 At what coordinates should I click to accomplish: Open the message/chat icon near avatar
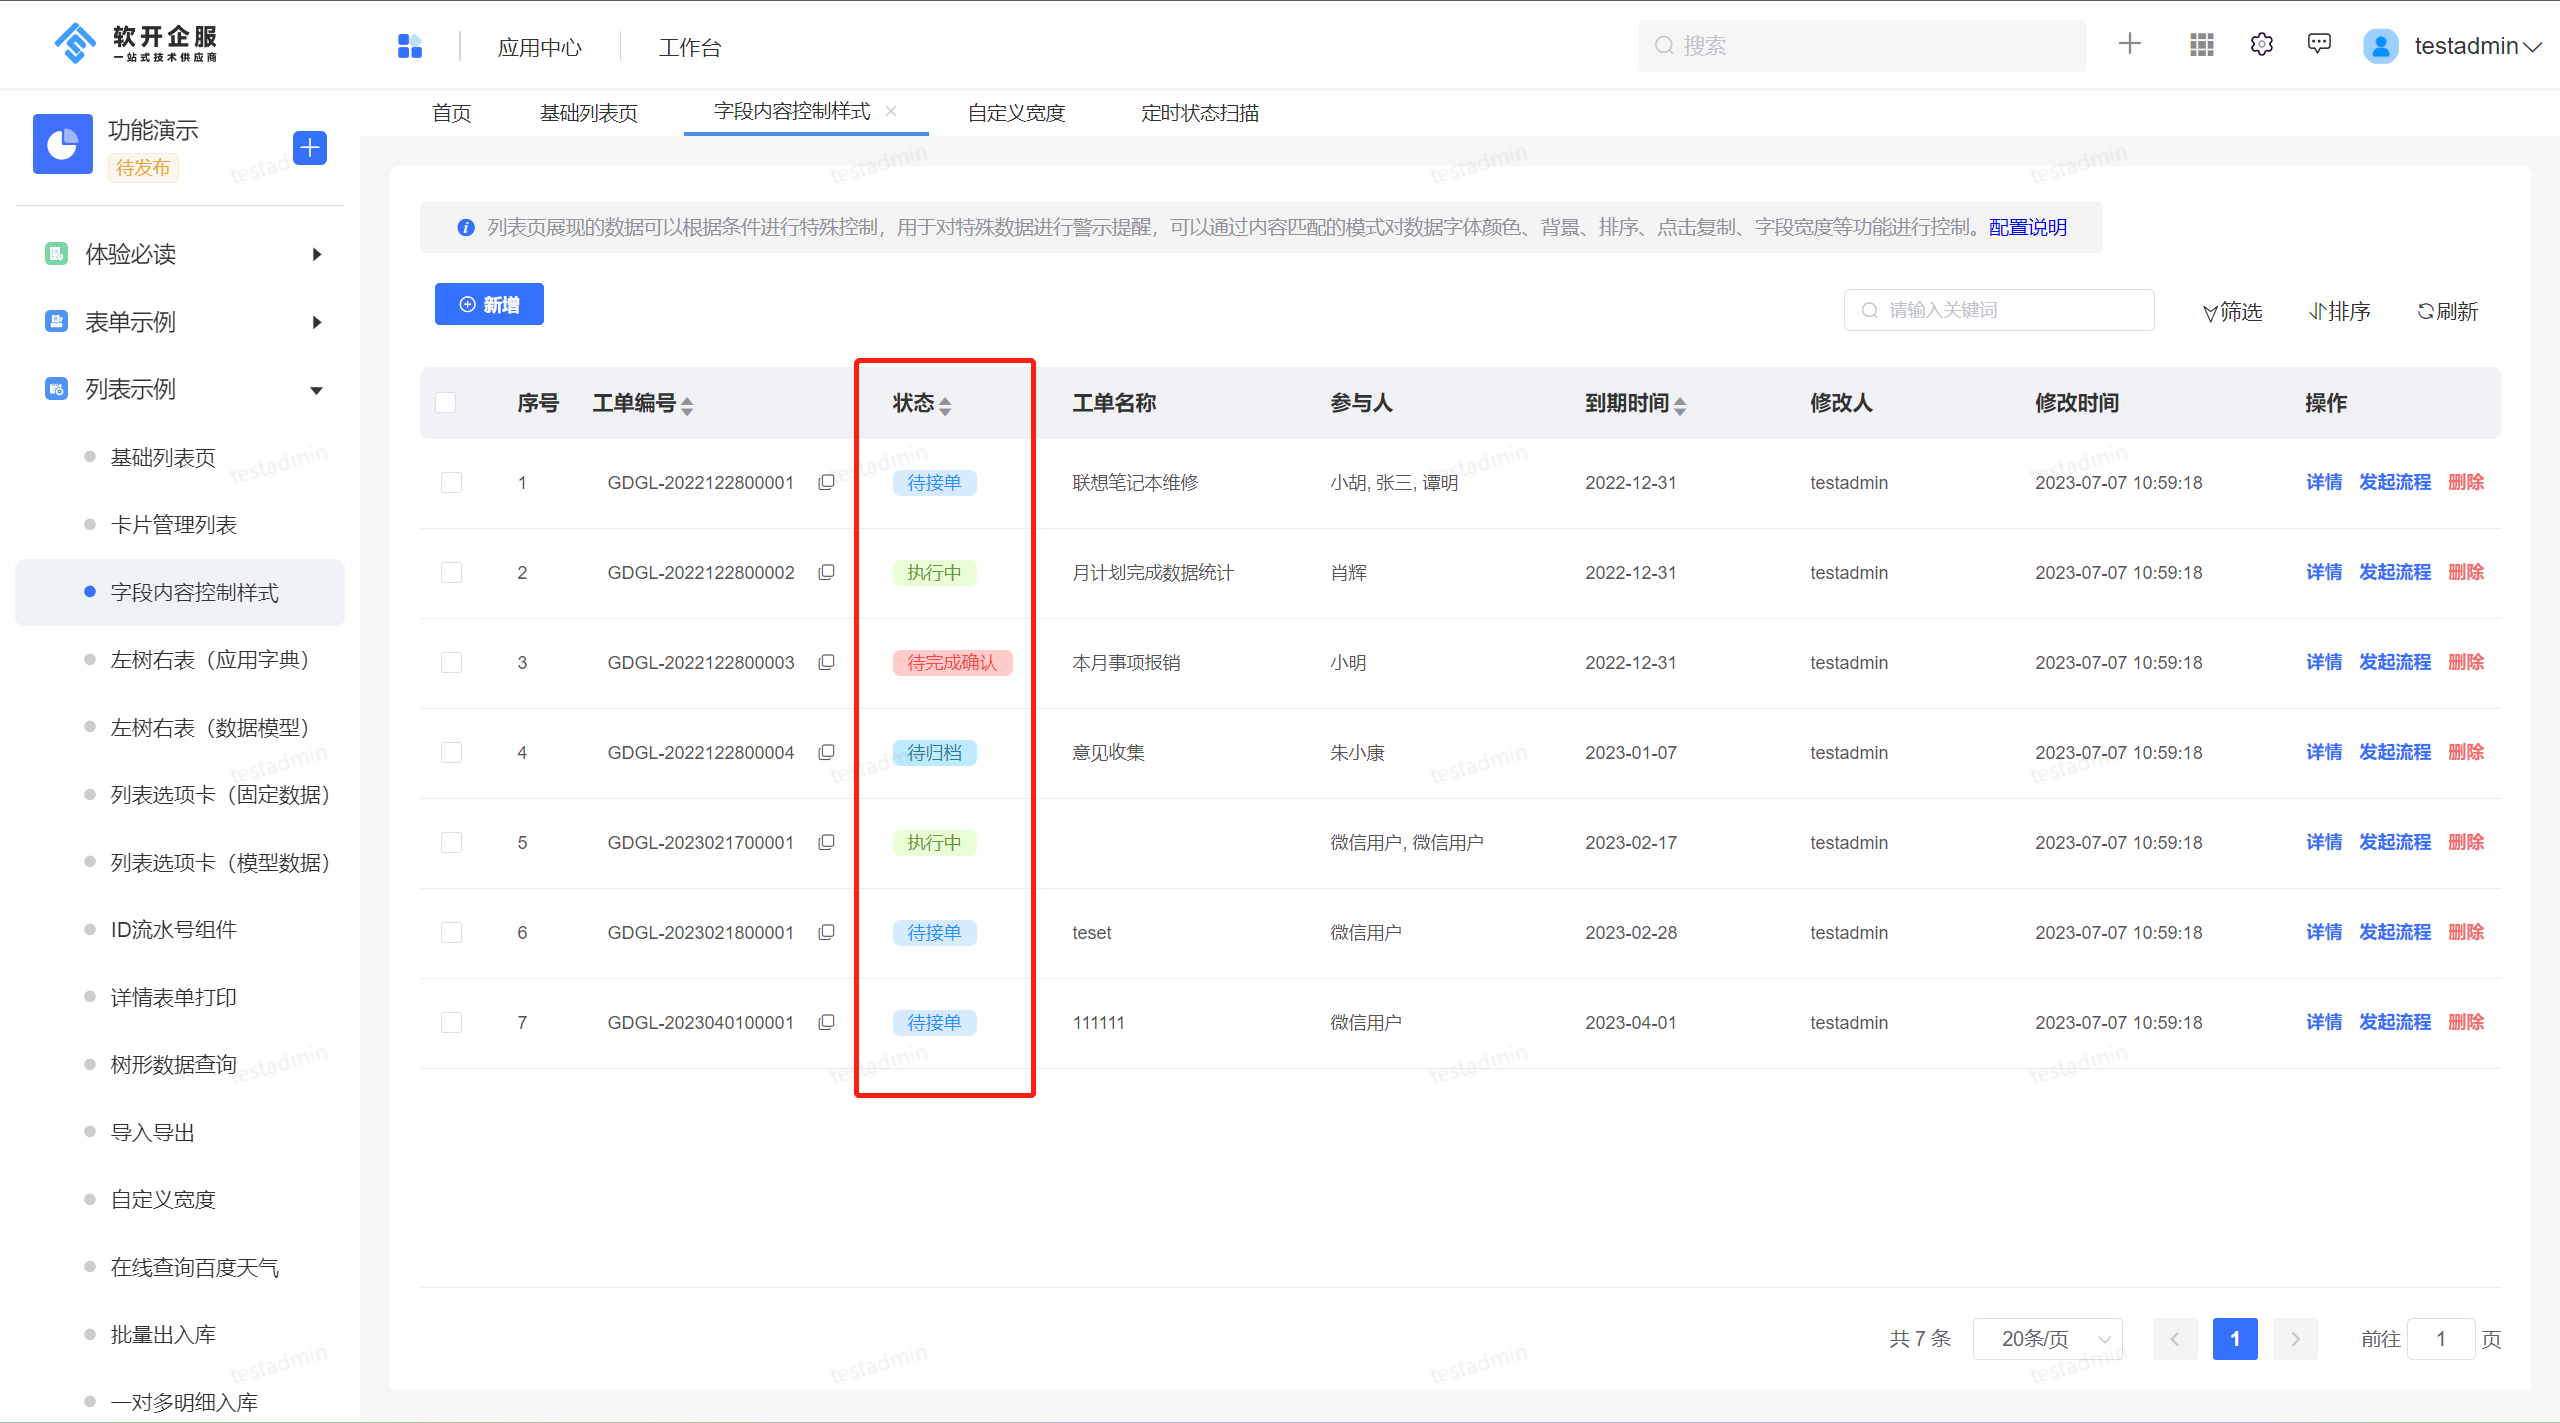(2319, 44)
